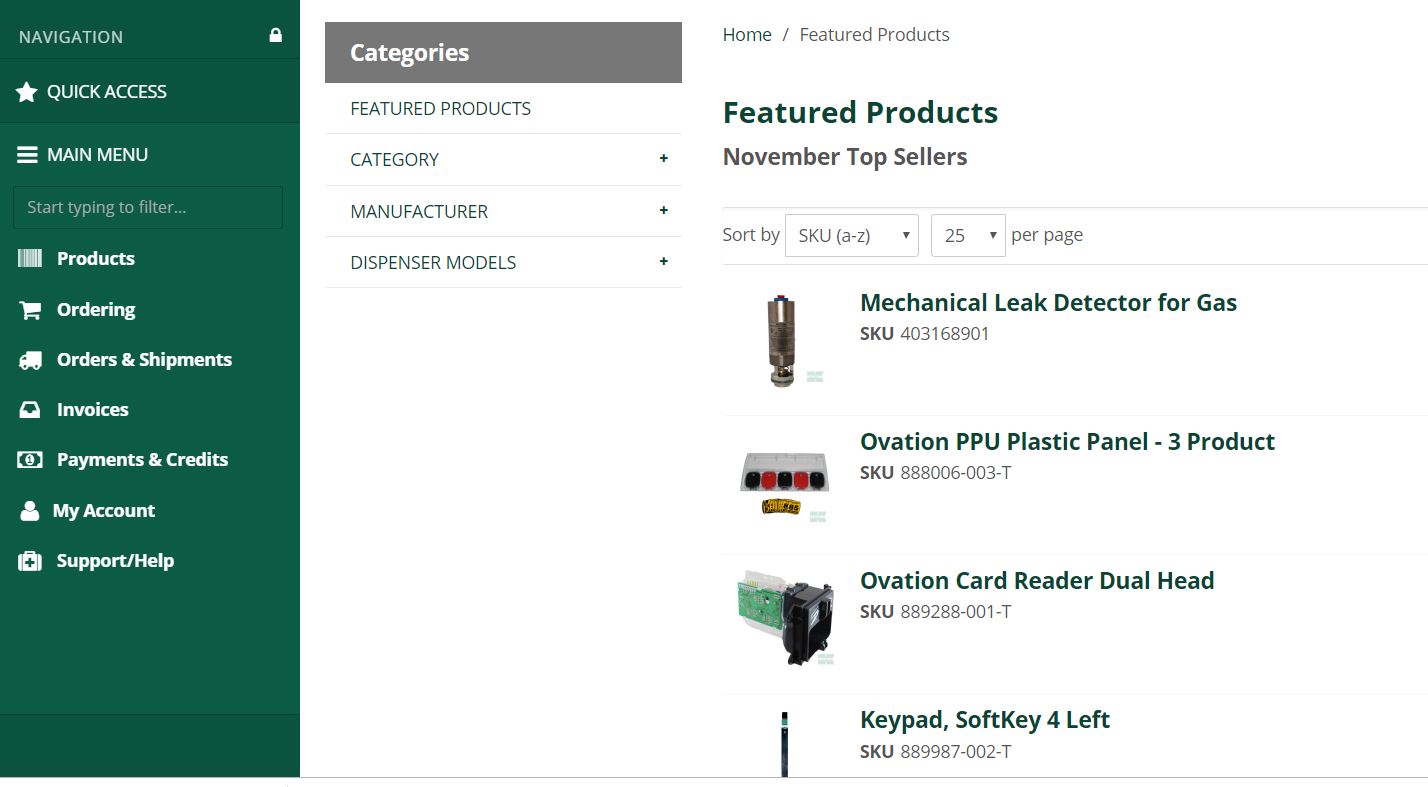Open My Account page
This screenshot has width=1428, height=787.
tap(104, 511)
